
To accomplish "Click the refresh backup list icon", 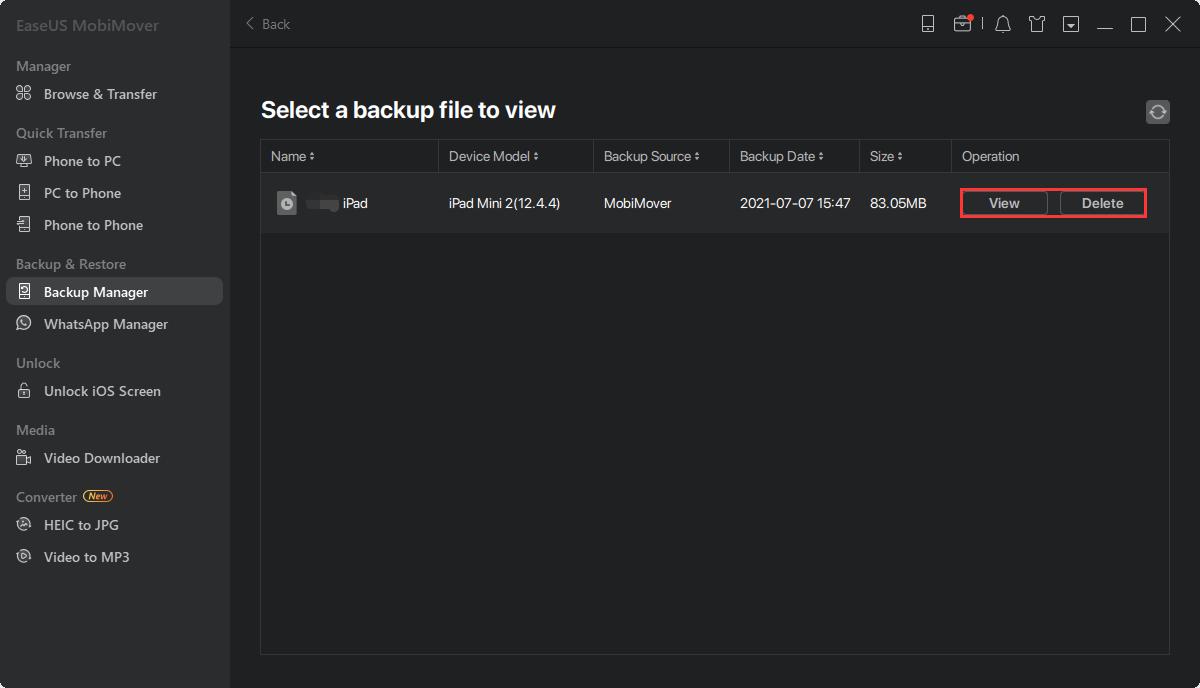I will pos(1157,112).
